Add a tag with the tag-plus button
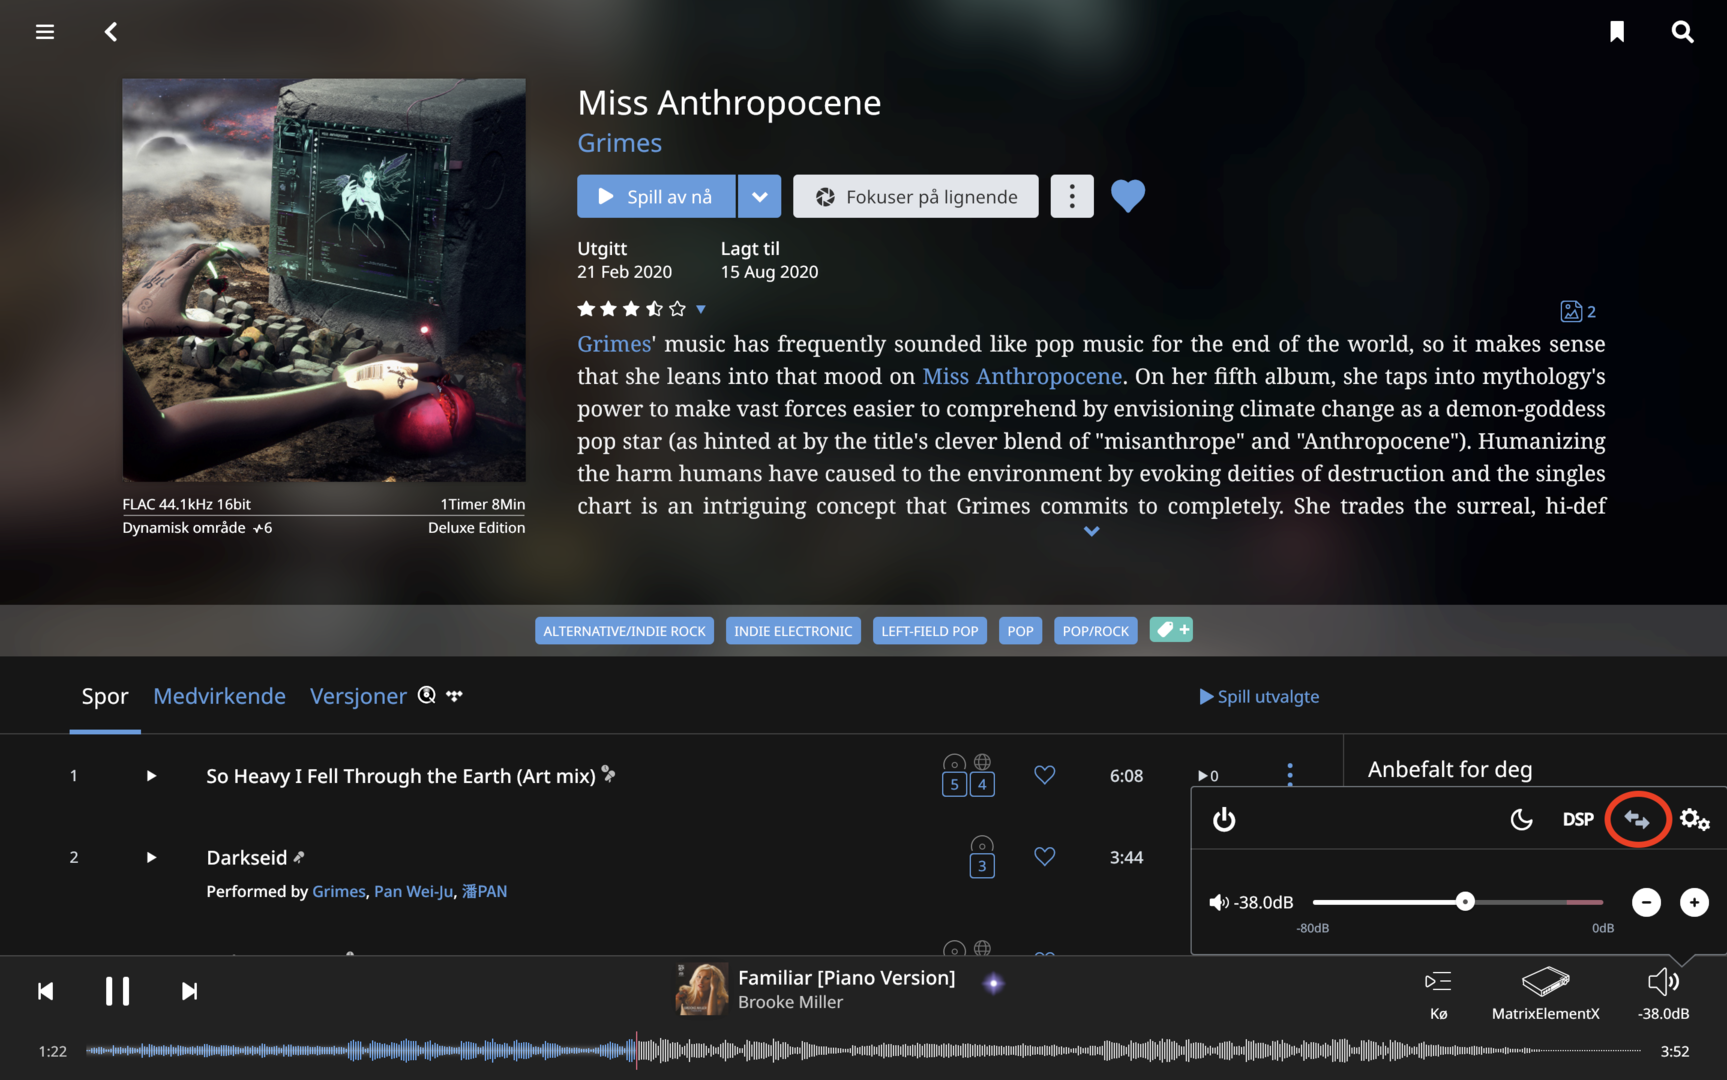Viewport: 1727px width, 1080px height. [x=1171, y=630]
